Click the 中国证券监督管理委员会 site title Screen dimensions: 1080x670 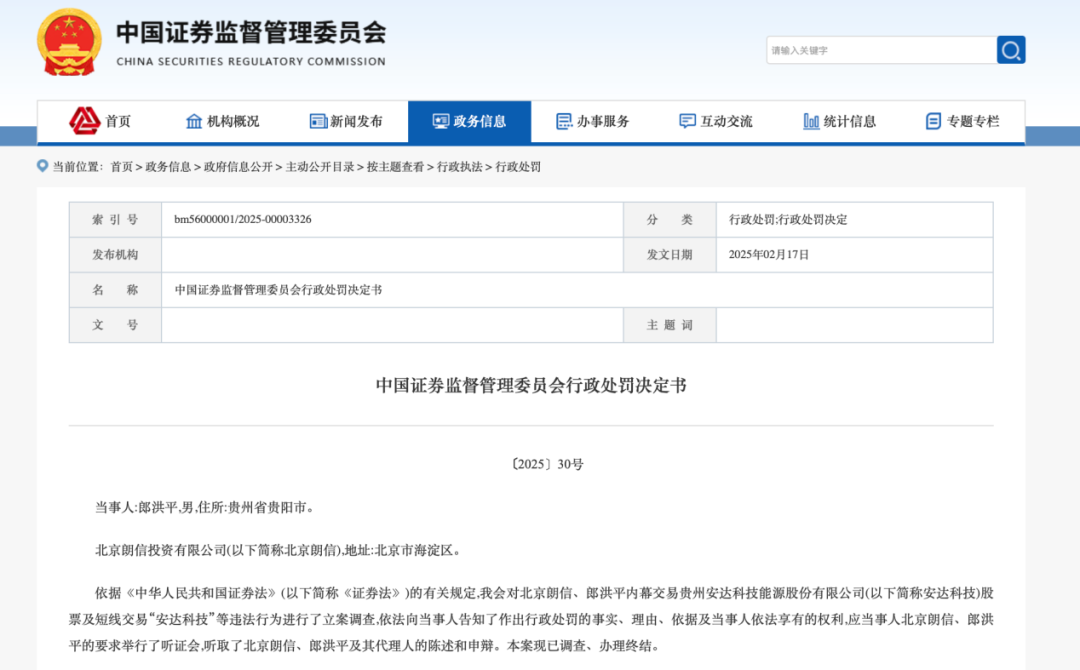point(251,33)
